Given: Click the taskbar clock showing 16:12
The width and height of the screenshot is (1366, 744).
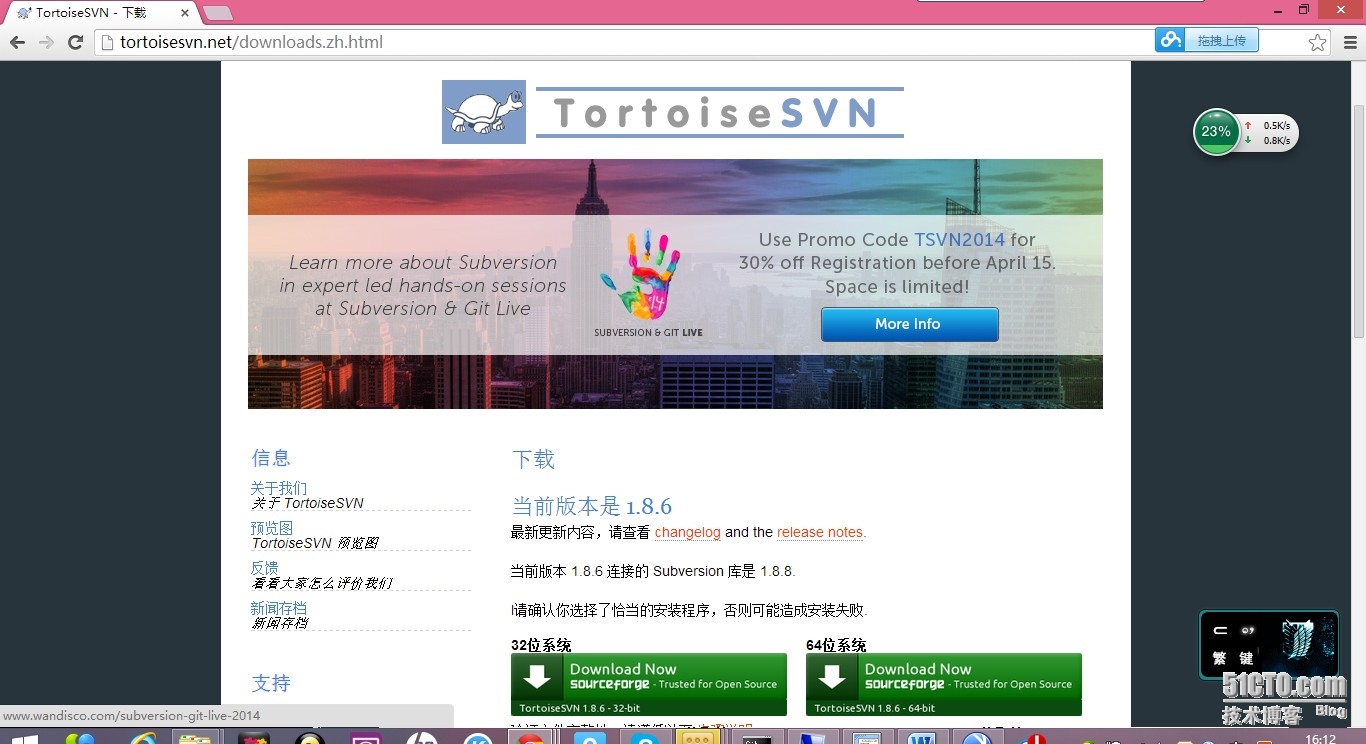Looking at the screenshot, I should pyautogui.click(x=1321, y=738).
